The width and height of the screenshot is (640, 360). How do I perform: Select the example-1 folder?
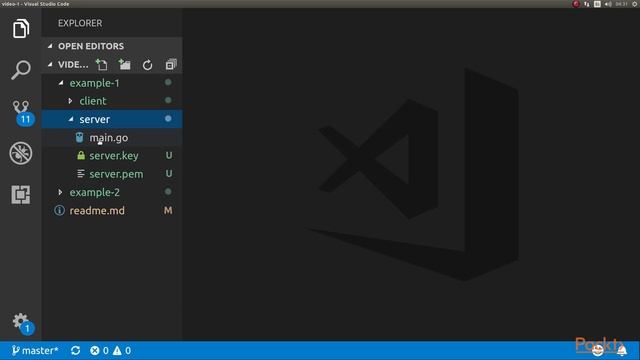pos(112,83)
